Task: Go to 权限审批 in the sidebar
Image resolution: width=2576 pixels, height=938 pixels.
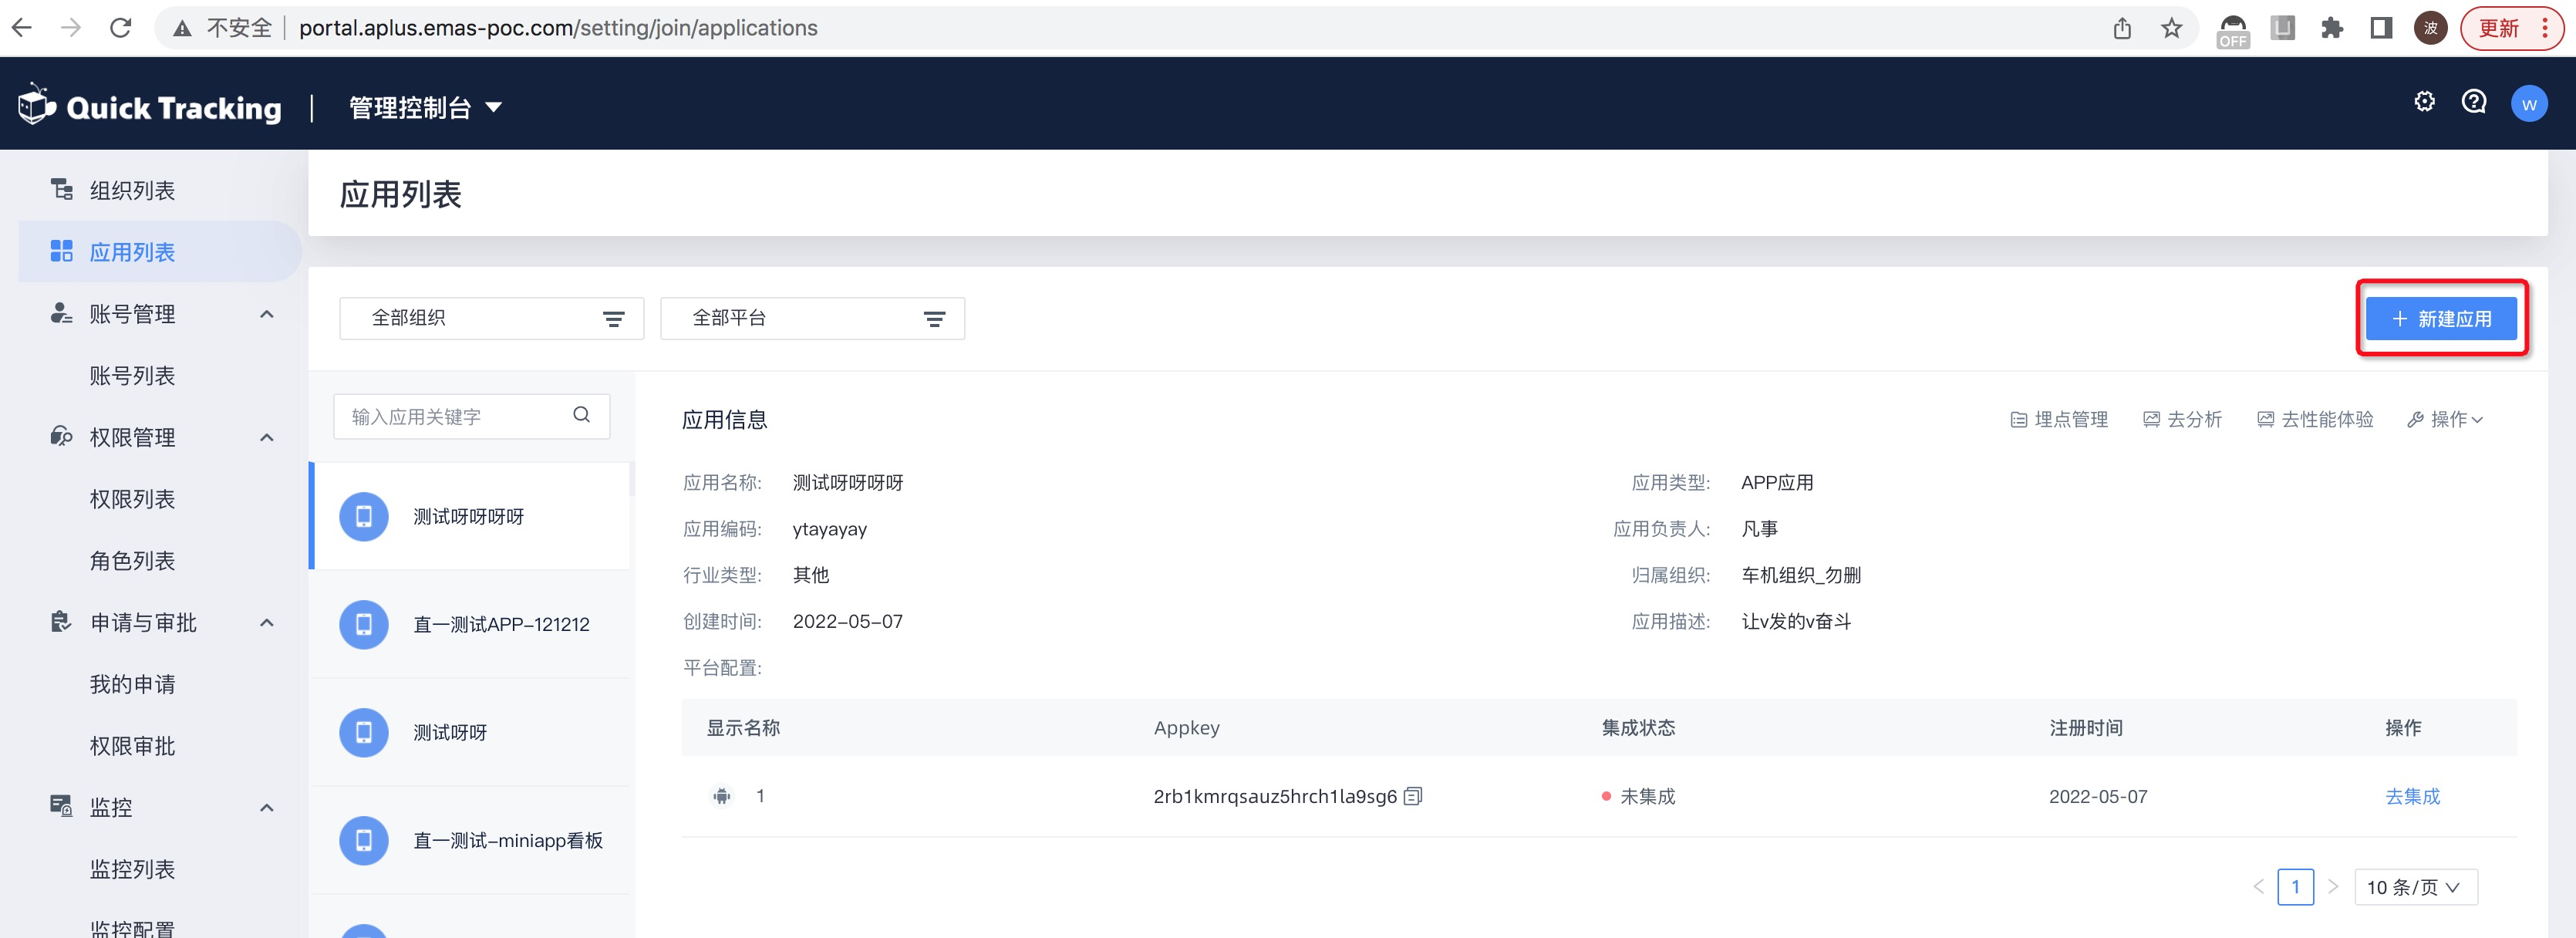Action: (x=132, y=746)
